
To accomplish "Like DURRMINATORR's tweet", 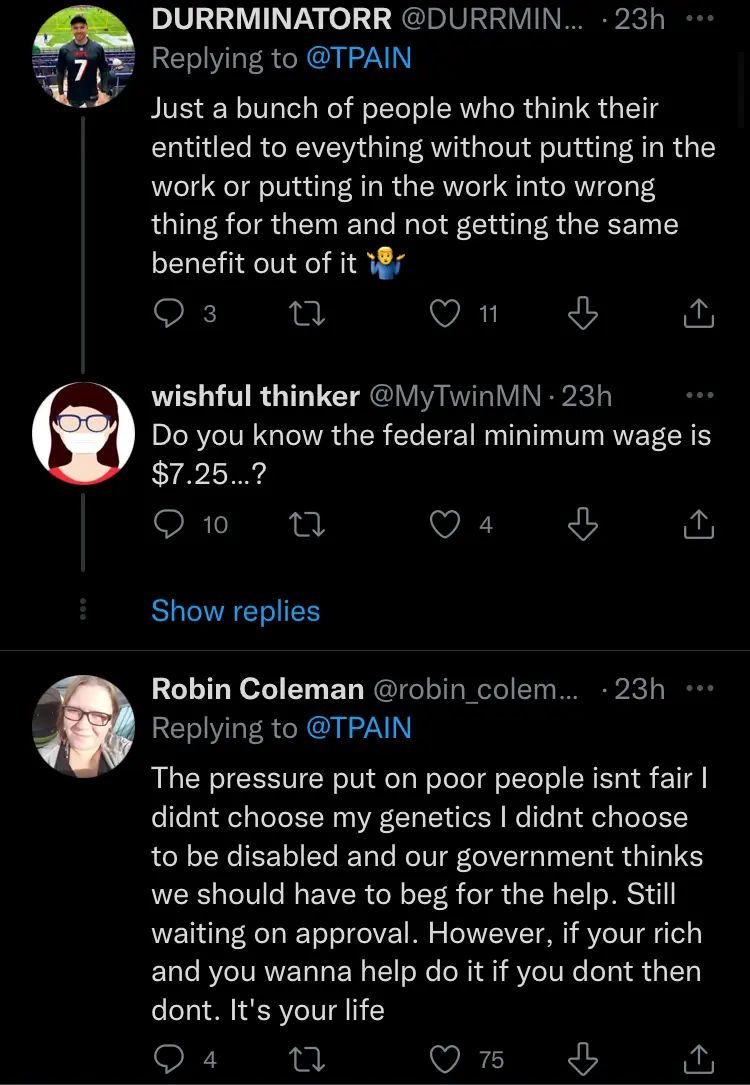I will [x=443, y=314].
